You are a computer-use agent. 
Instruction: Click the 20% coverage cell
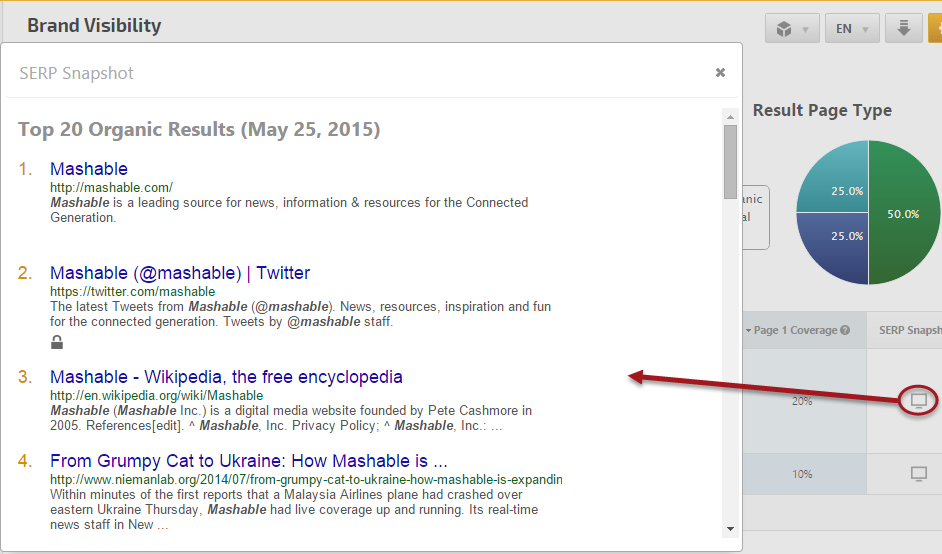[802, 401]
